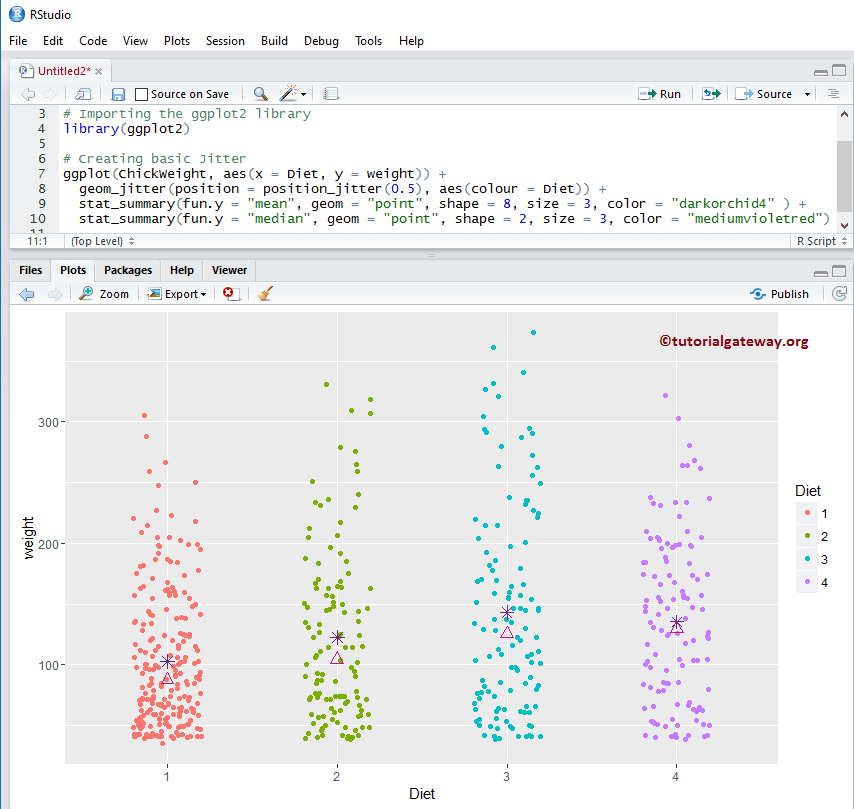Go forward to next source location
The width and height of the screenshot is (854, 809).
click(50, 94)
